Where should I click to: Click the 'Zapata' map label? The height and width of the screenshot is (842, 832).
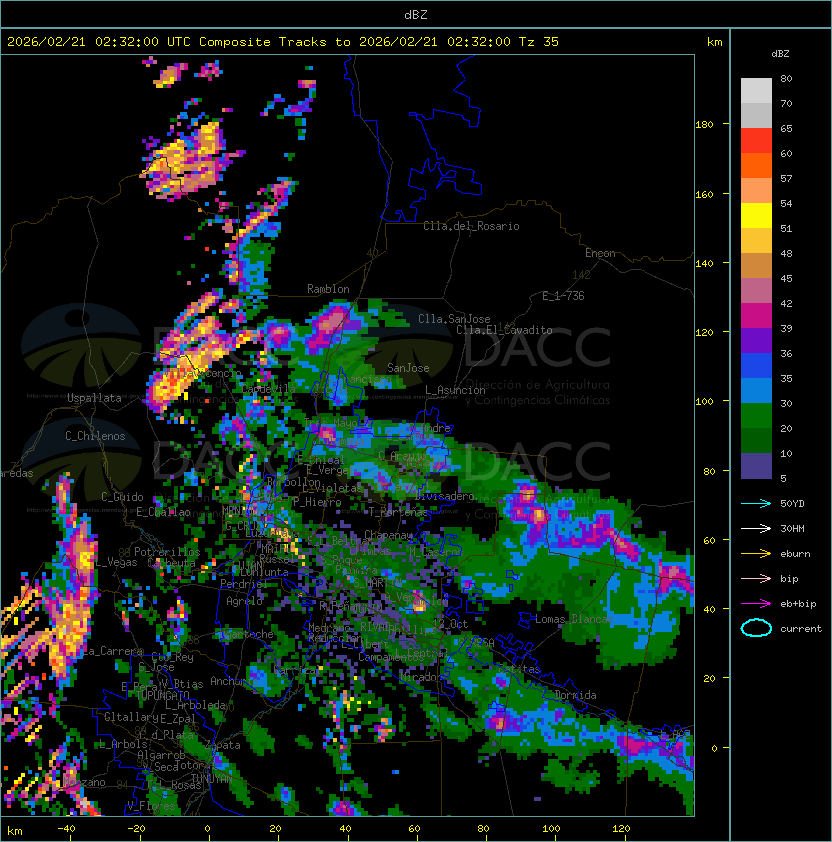(222, 745)
